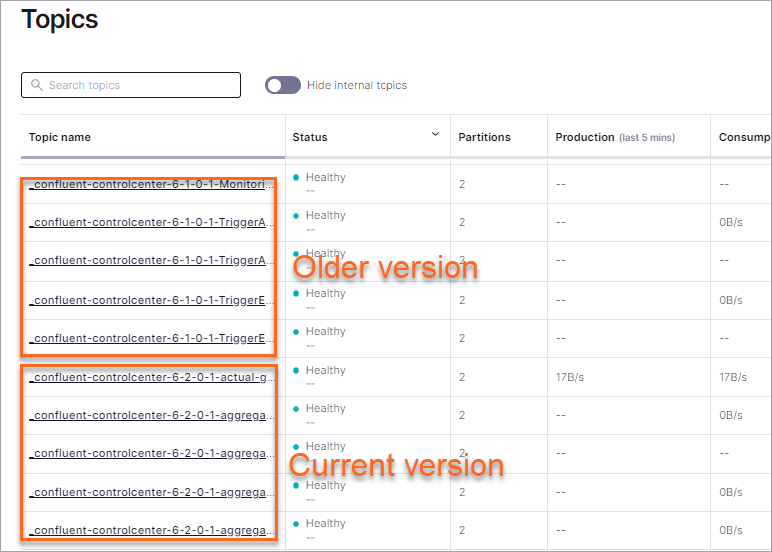Open the _confluent-controlcenter-6-1-0-1-Monitori topic
The width and height of the screenshot is (772, 552).
point(151,185)
